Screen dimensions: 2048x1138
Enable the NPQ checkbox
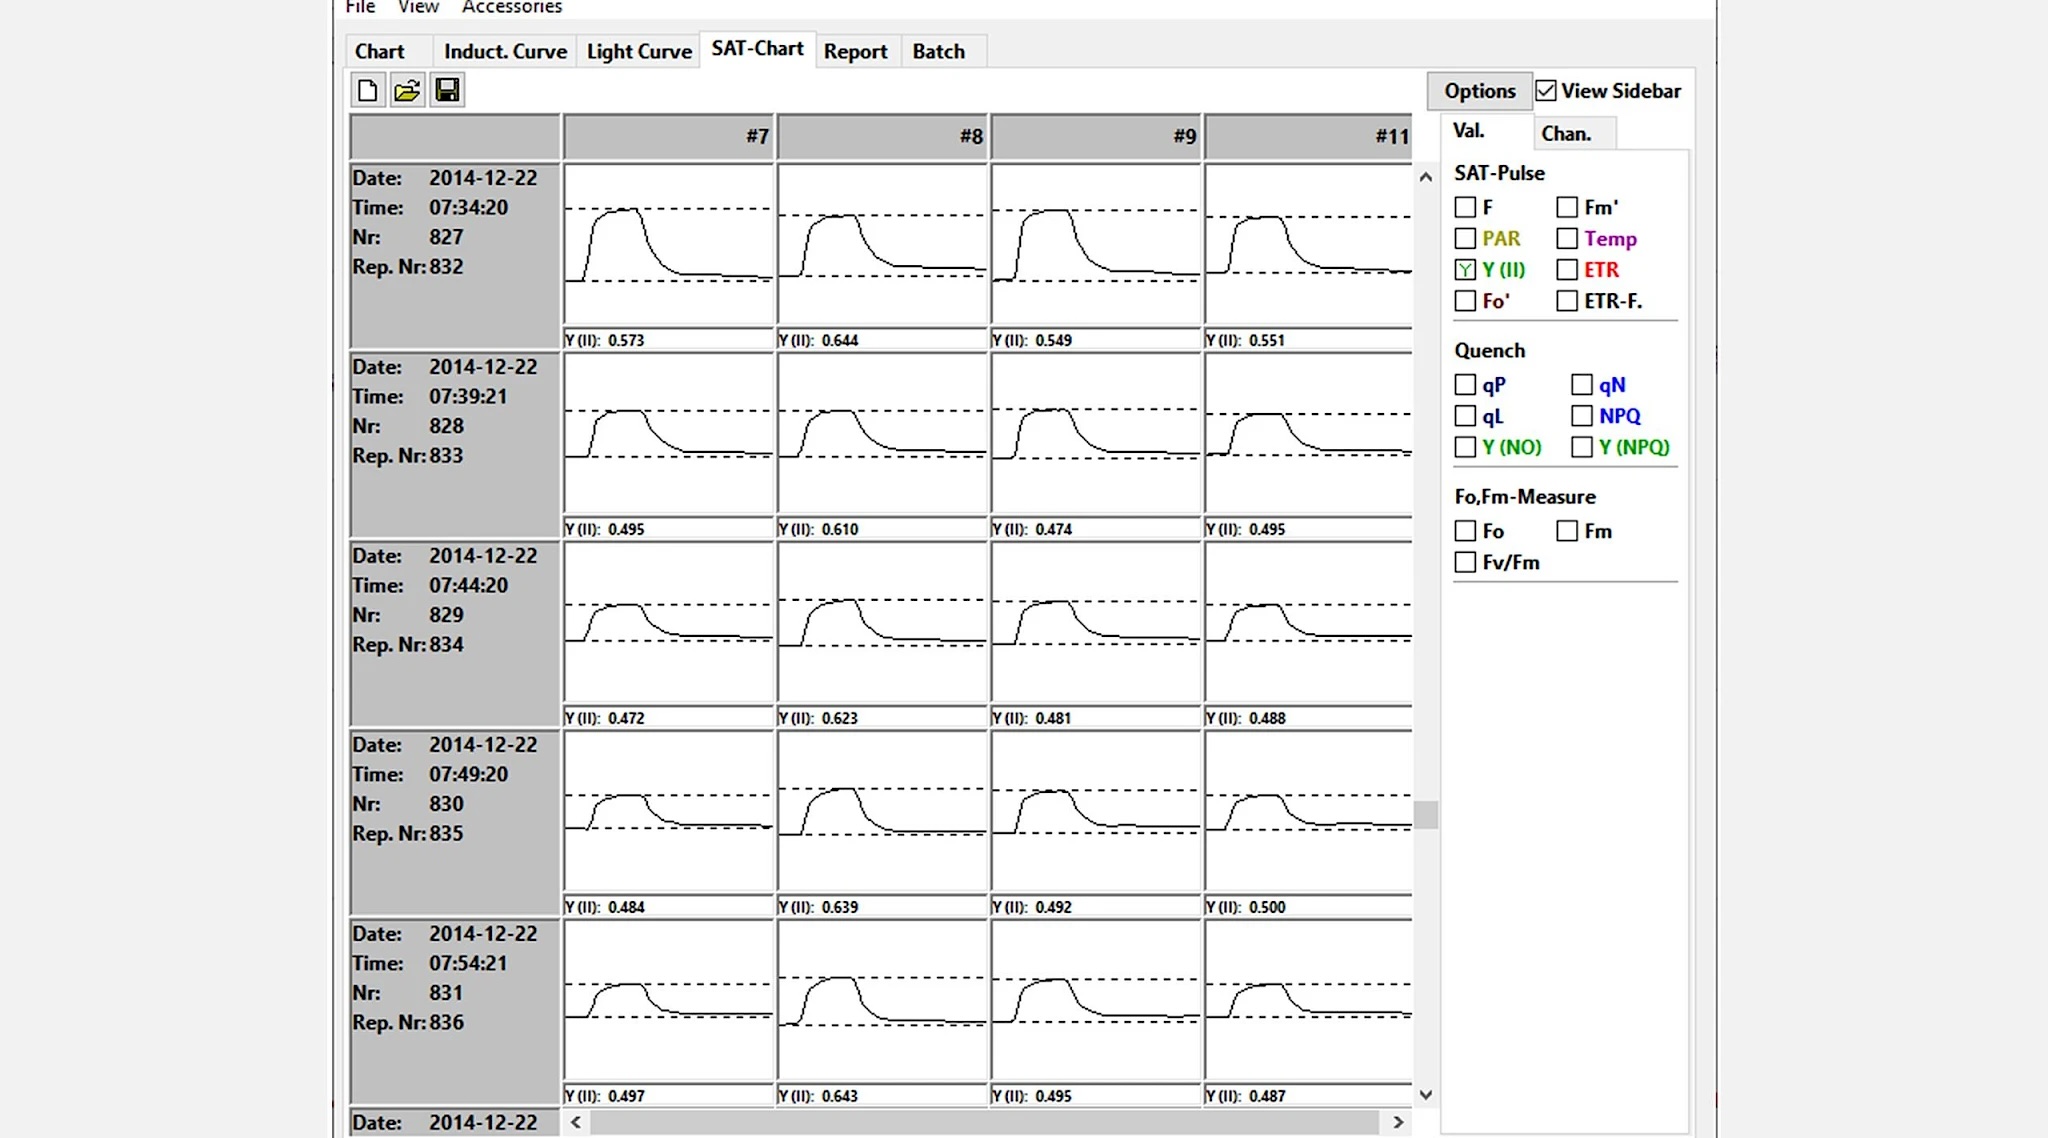click(1581, 415)
